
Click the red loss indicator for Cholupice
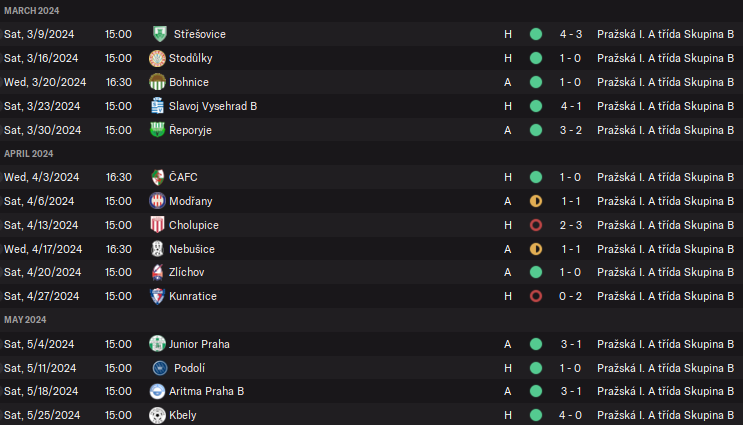(536, 225)
